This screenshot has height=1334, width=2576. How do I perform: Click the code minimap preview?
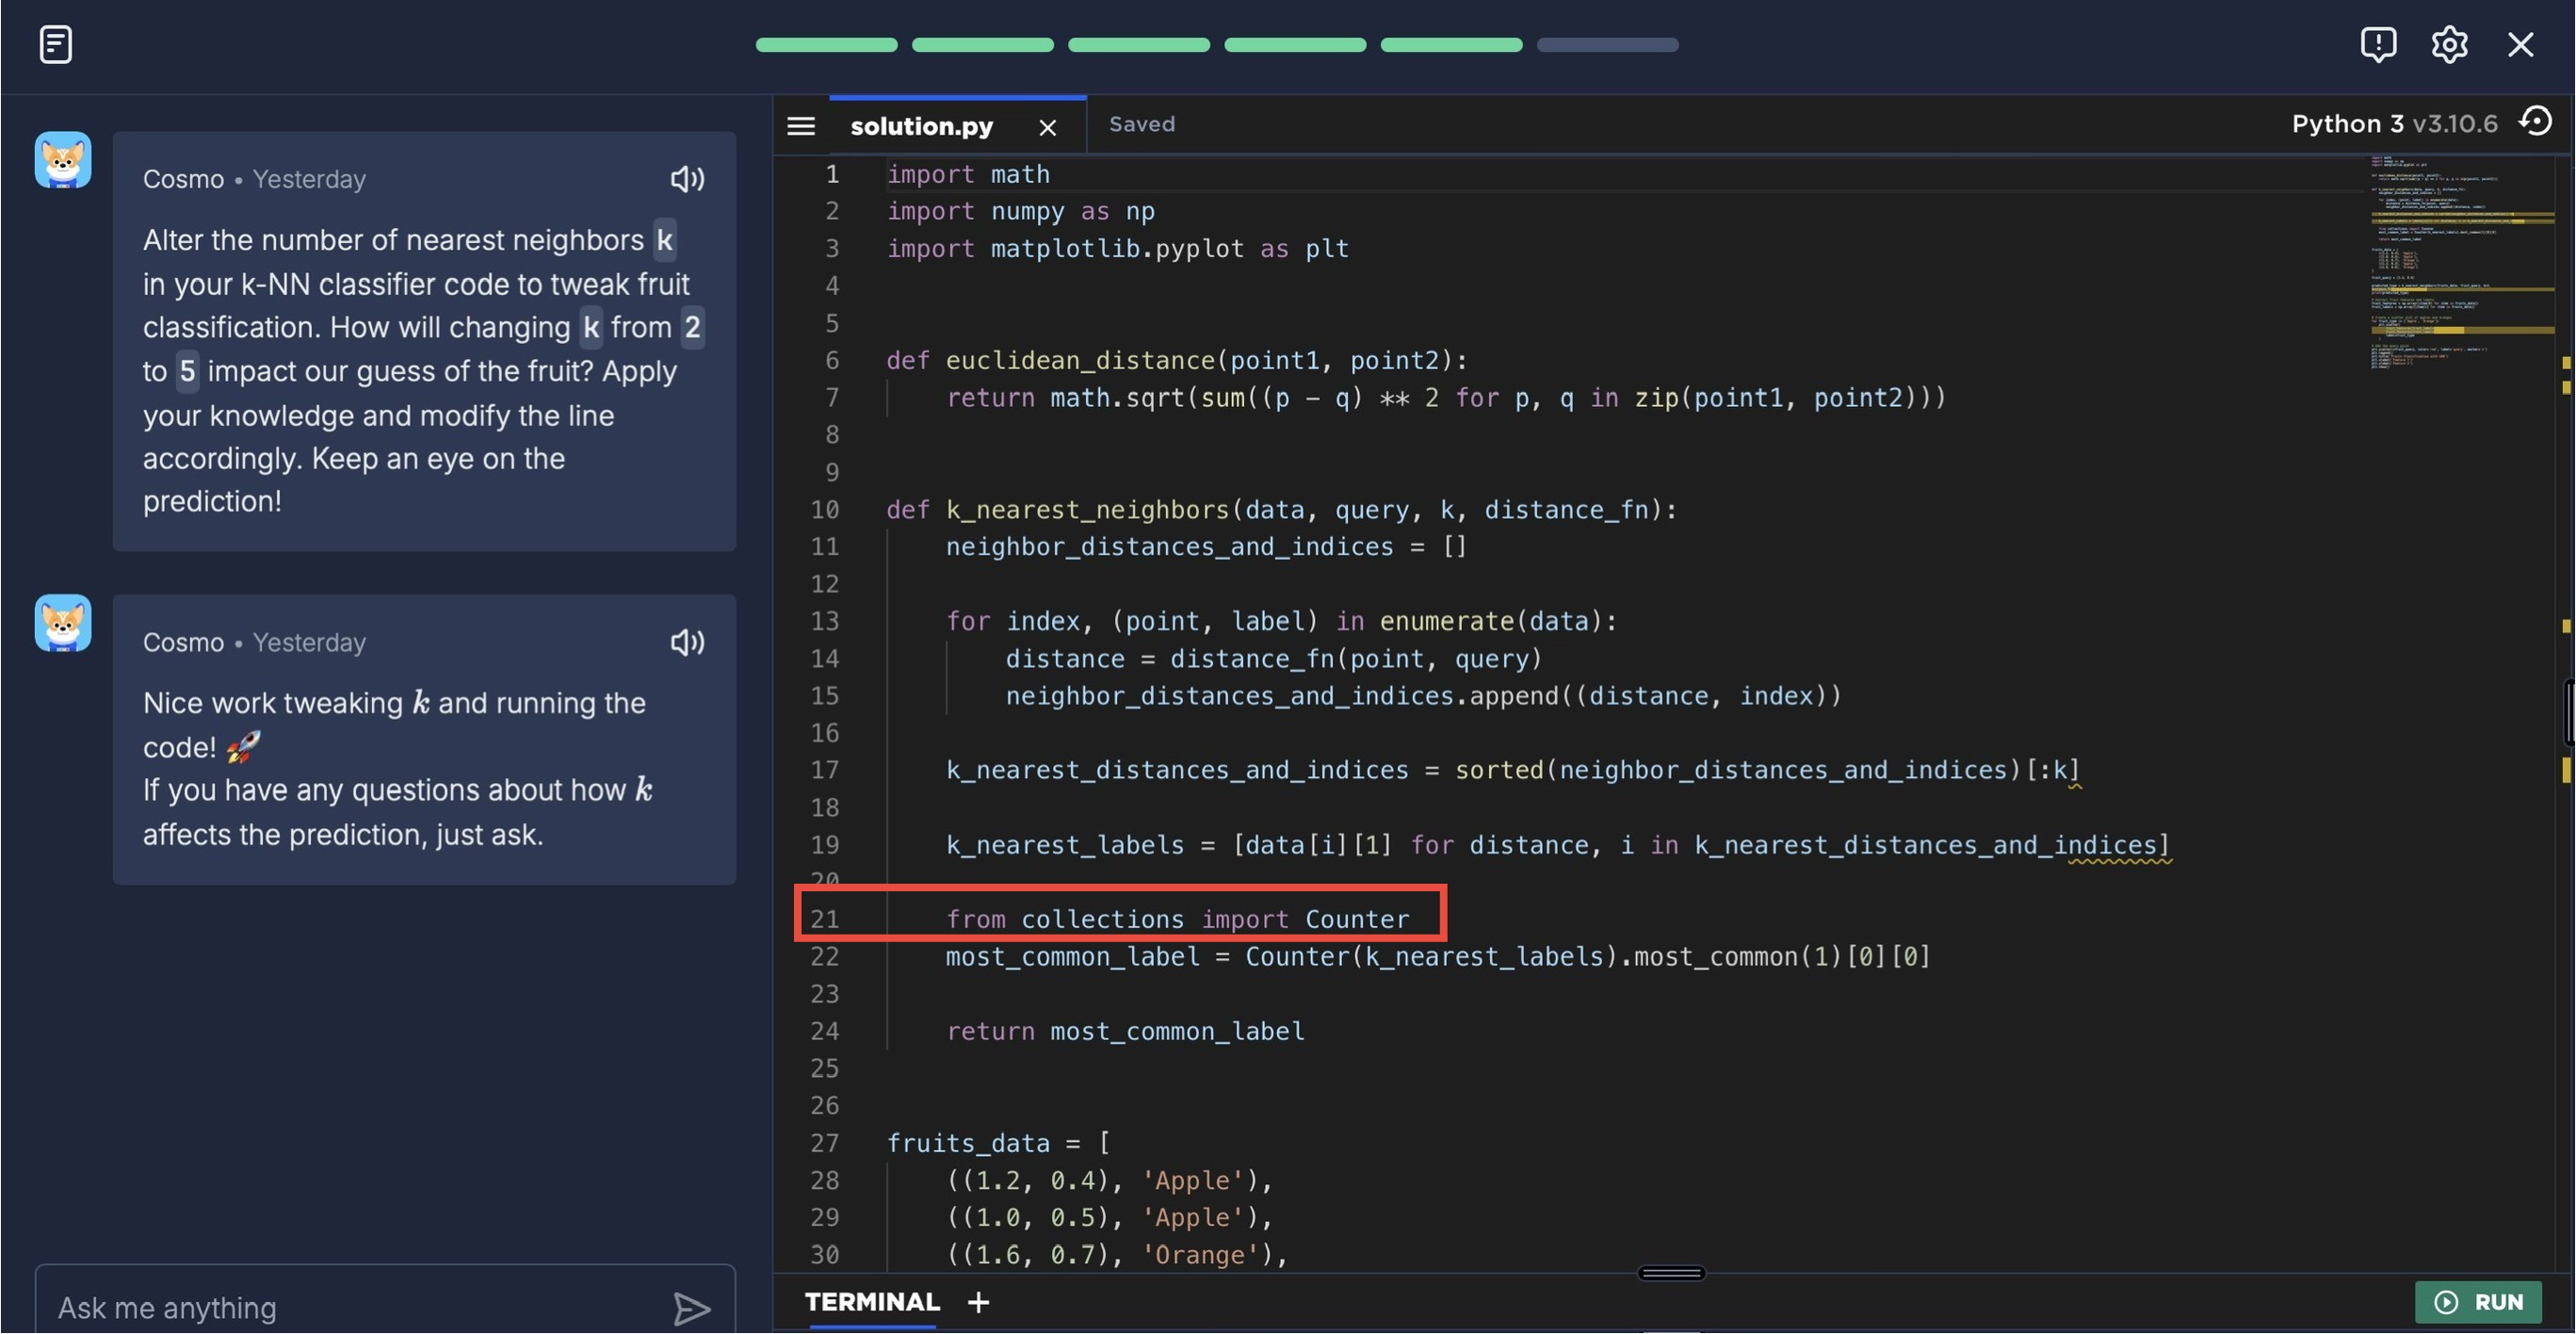2460,262
